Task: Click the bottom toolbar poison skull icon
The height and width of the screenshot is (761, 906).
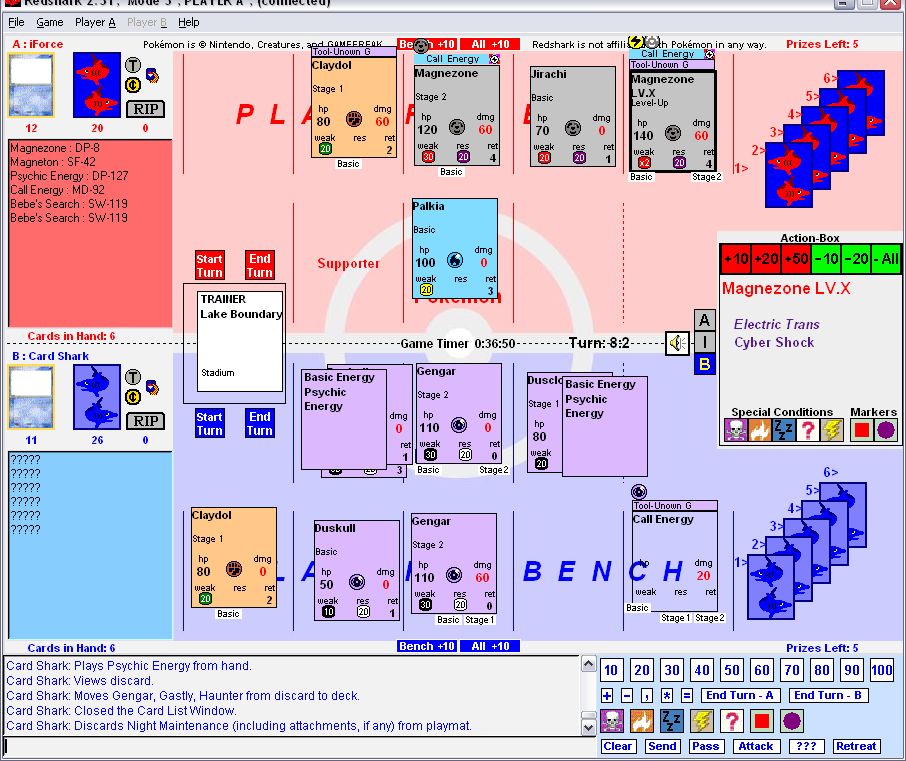Action: 611,721
